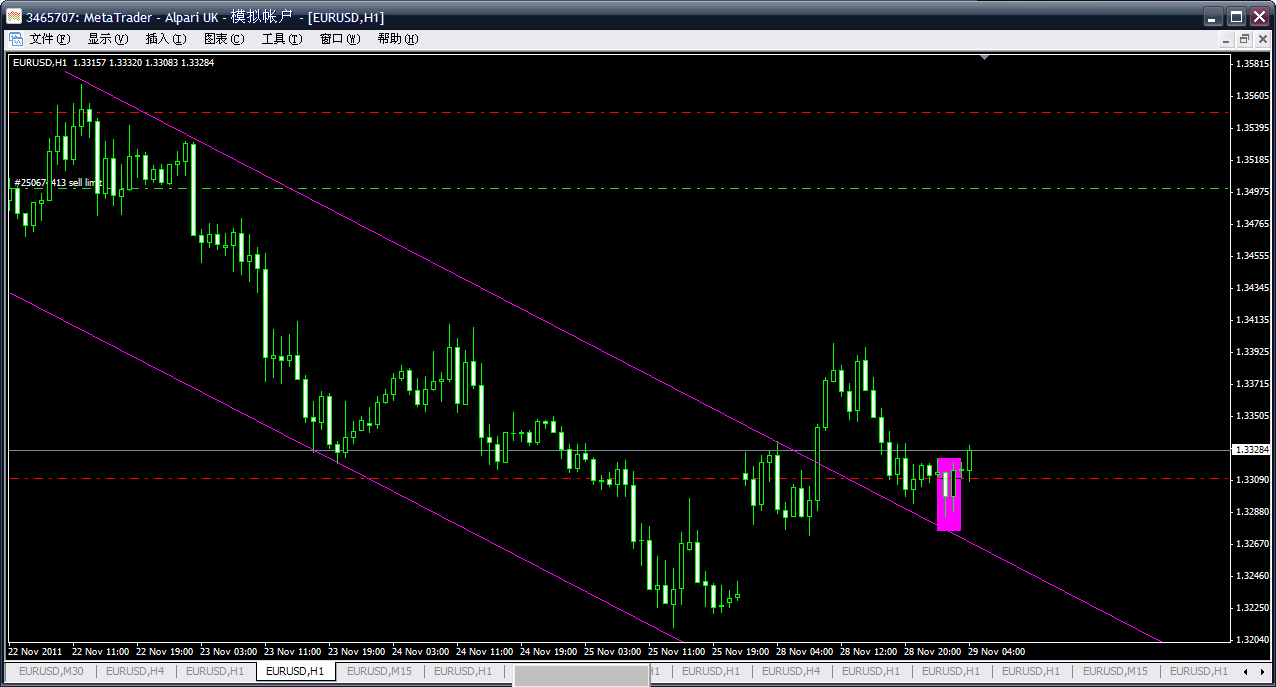Image resolution: width=1276 pixels, height=687 pixels.
Task: Click time axis label 22 Nov 2011
Action: click(33, 651)
